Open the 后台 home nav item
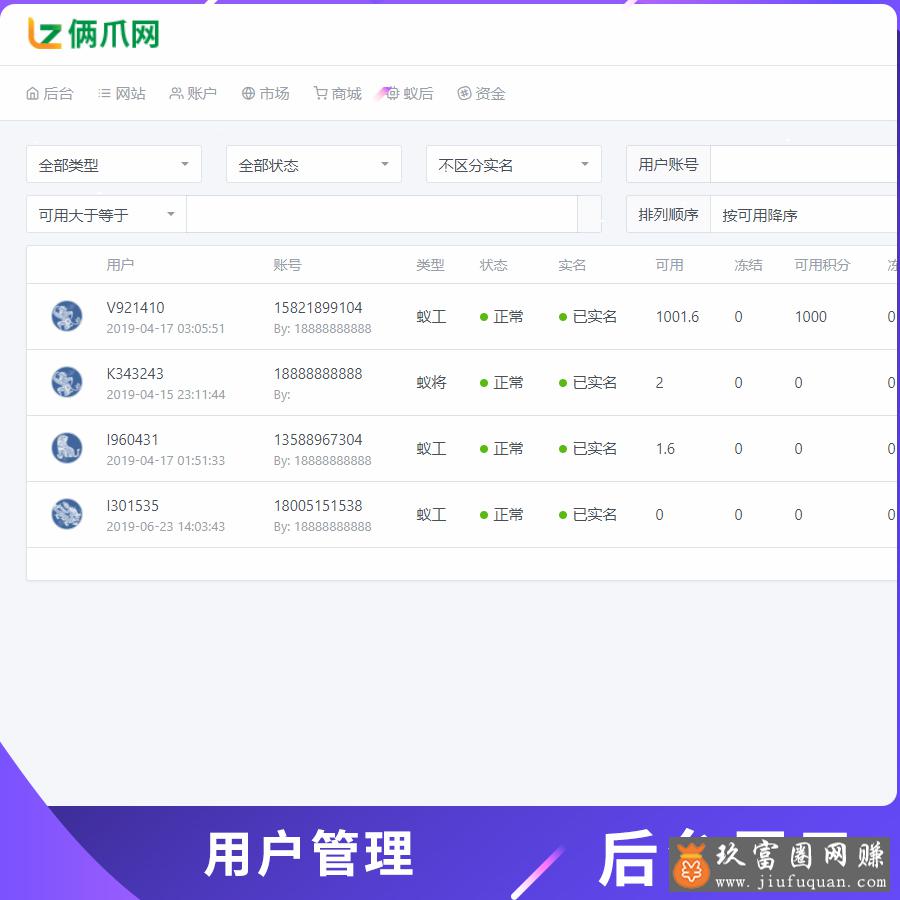 click(49, 94)
